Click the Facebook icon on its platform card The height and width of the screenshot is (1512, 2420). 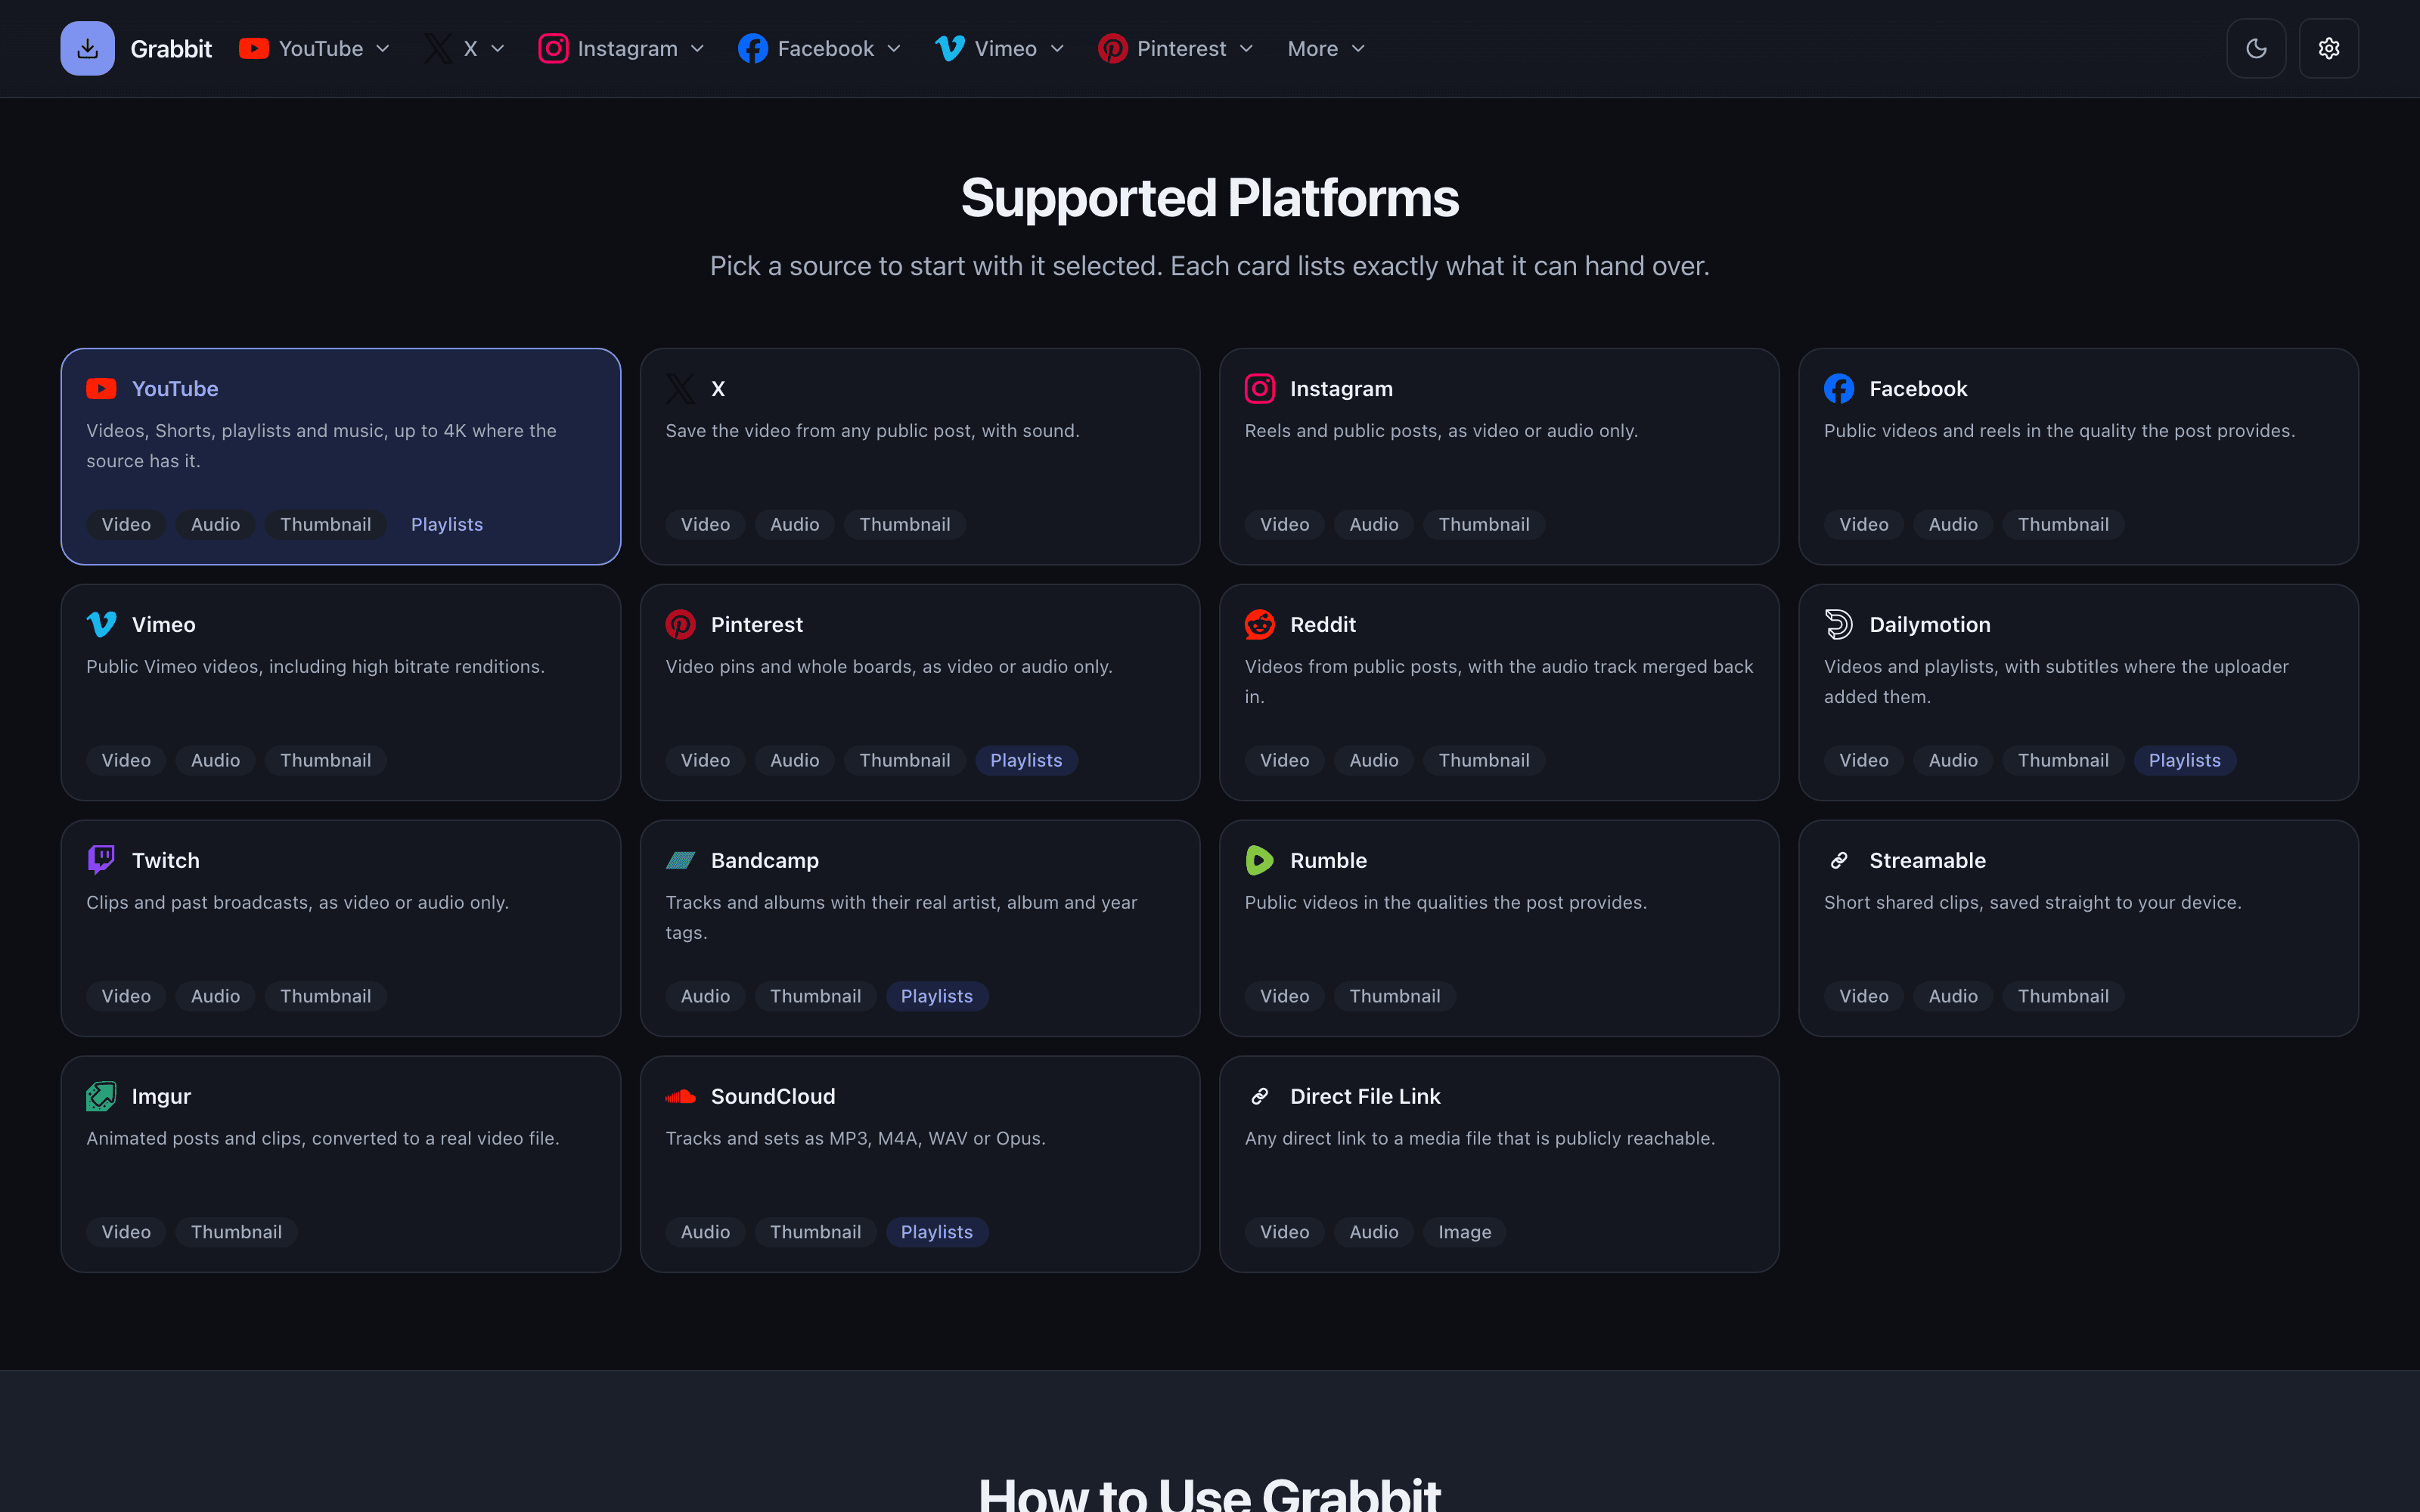click(x=1838, y=389)
